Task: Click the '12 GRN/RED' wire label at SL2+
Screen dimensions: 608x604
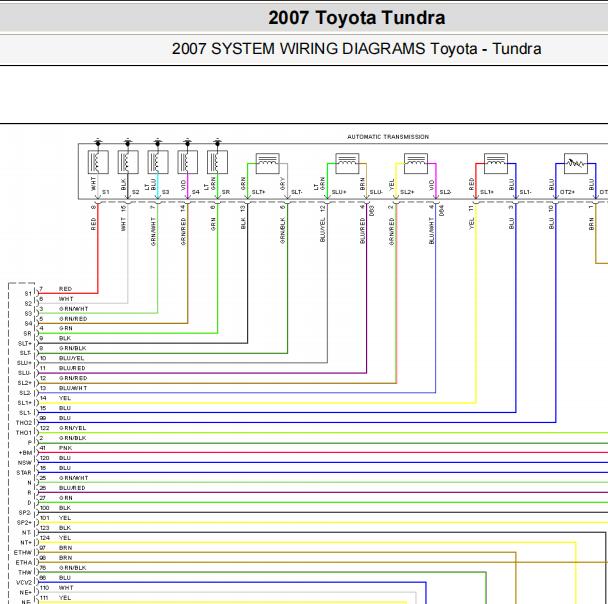Action: coord(64,378)
